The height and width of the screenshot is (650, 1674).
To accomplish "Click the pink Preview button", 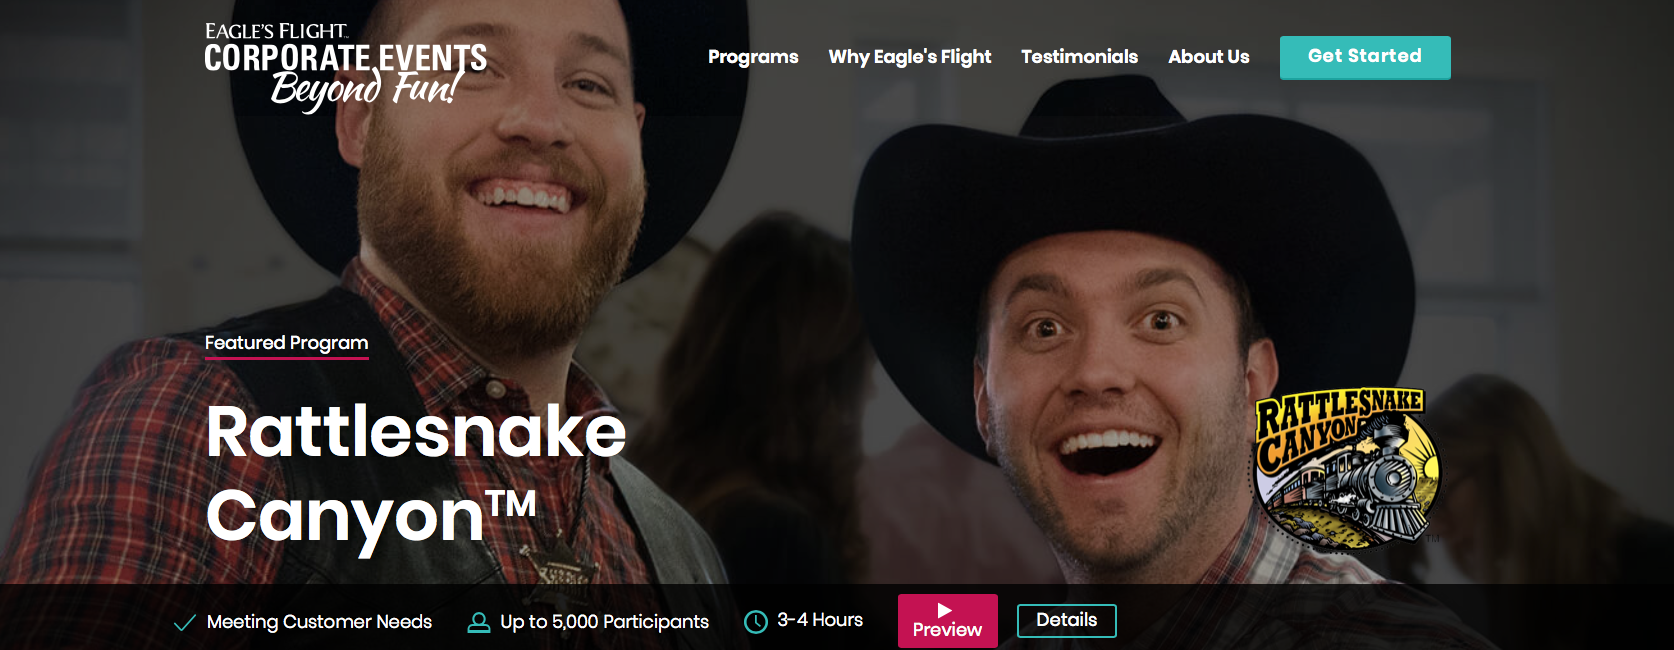I will [948, 621].
